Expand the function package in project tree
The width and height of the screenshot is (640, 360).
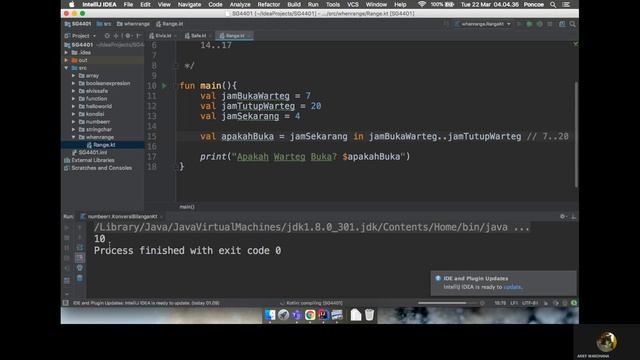coord(73,98)
